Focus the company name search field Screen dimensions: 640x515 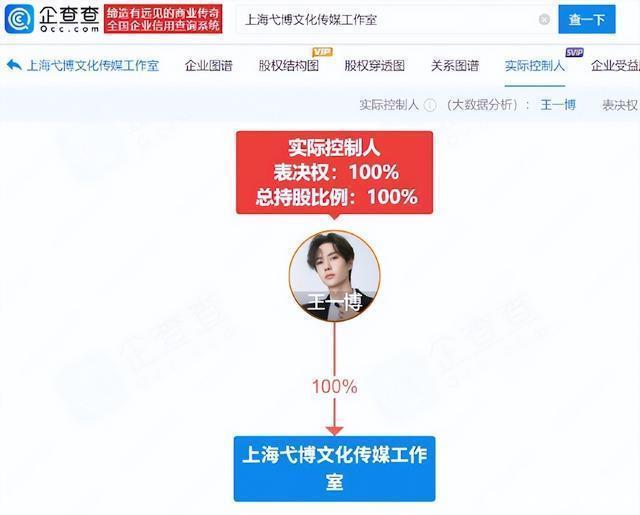(x=388, y=19)
